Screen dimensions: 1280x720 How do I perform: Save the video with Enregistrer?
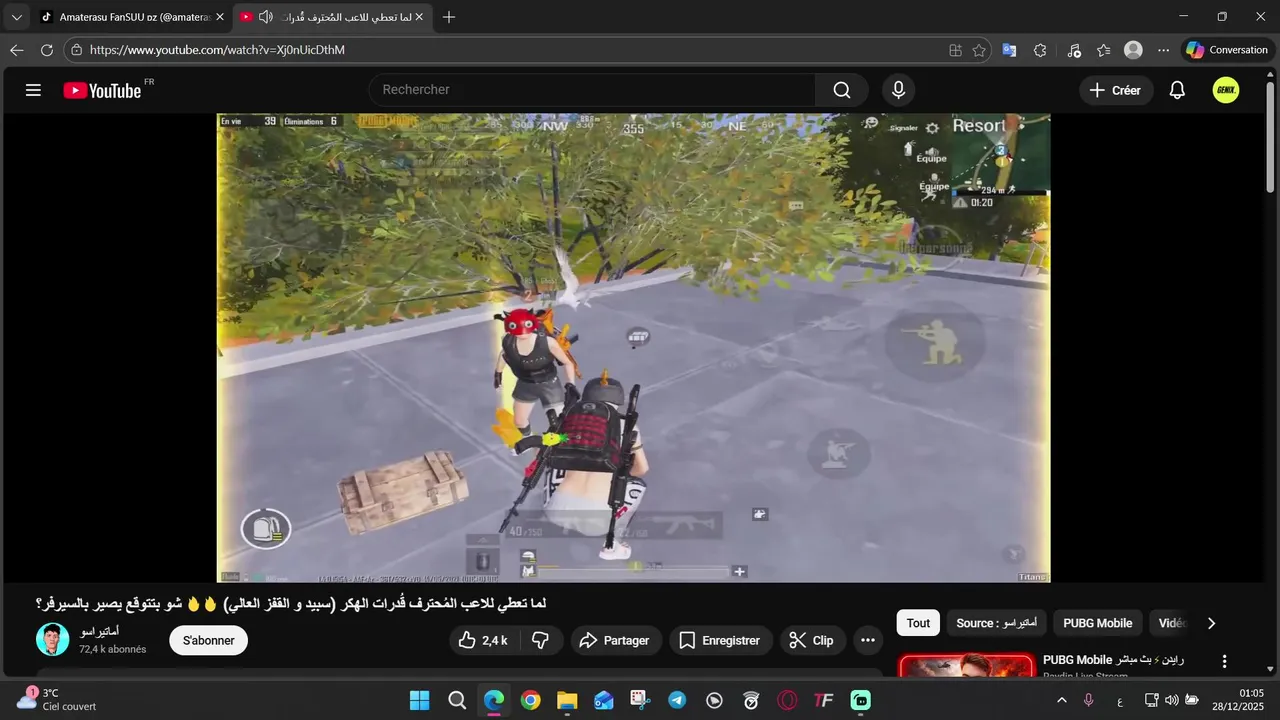click(x=720, y=640)
